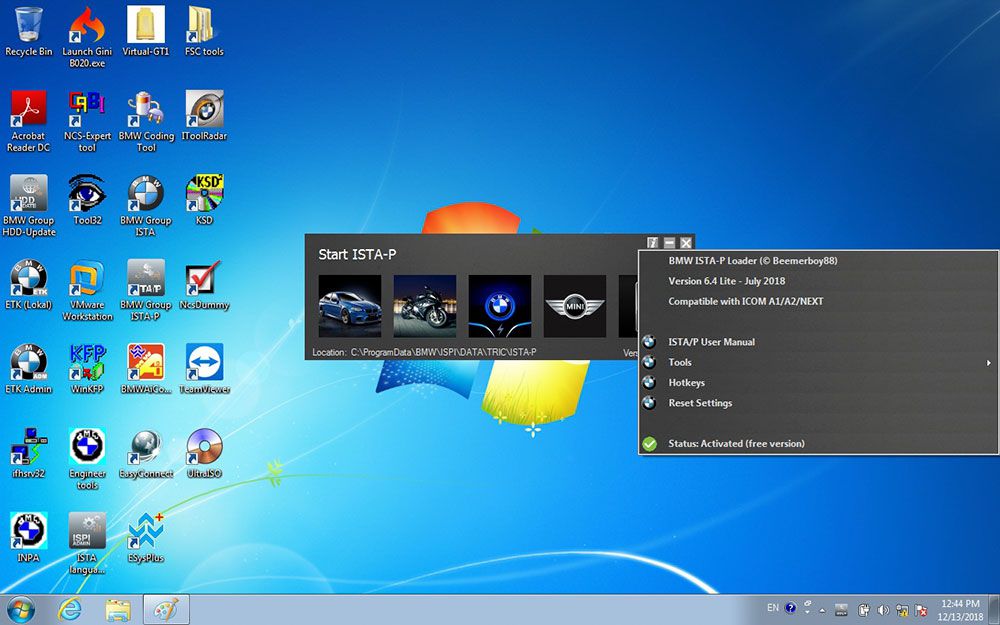Select the TeamViewer desktop icon
The height and width of the screenshot is (625, 1000).
tap(204, 369)
